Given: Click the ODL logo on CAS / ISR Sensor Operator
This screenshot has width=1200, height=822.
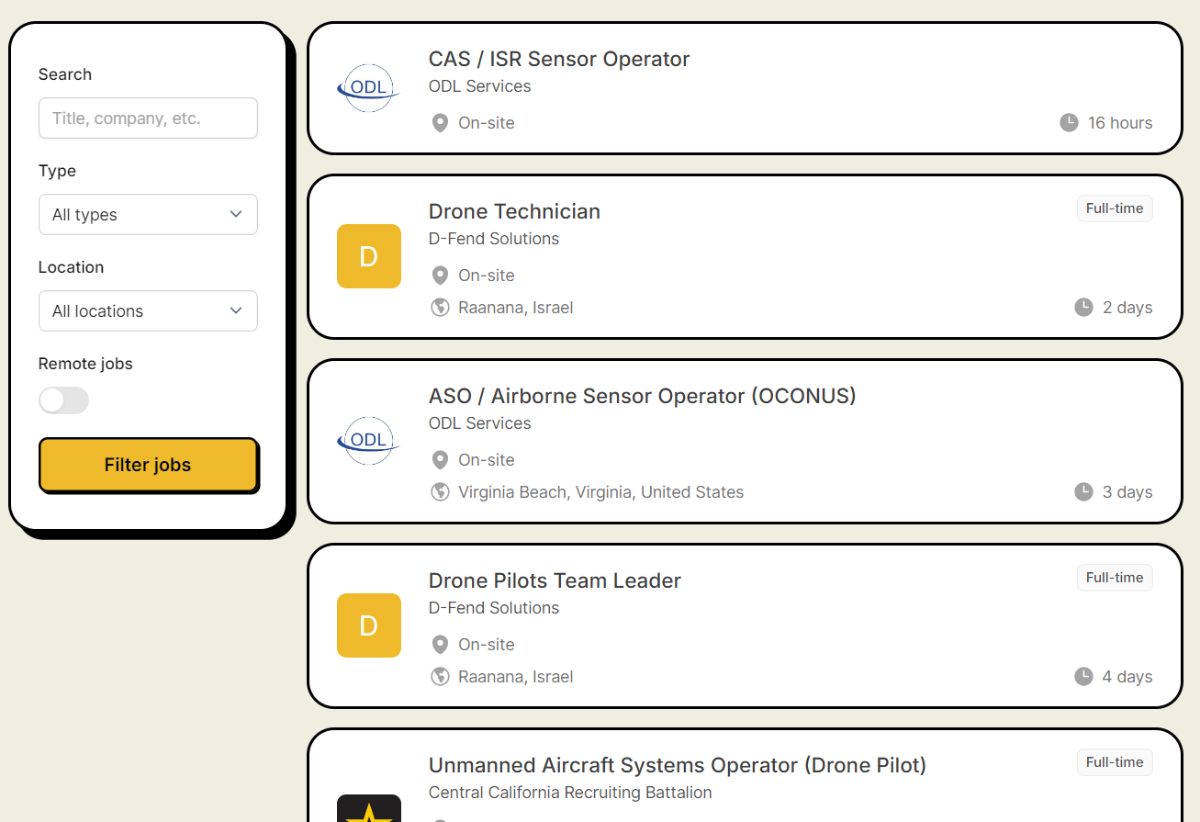Looking at the screenshot, I should [369, 88].
